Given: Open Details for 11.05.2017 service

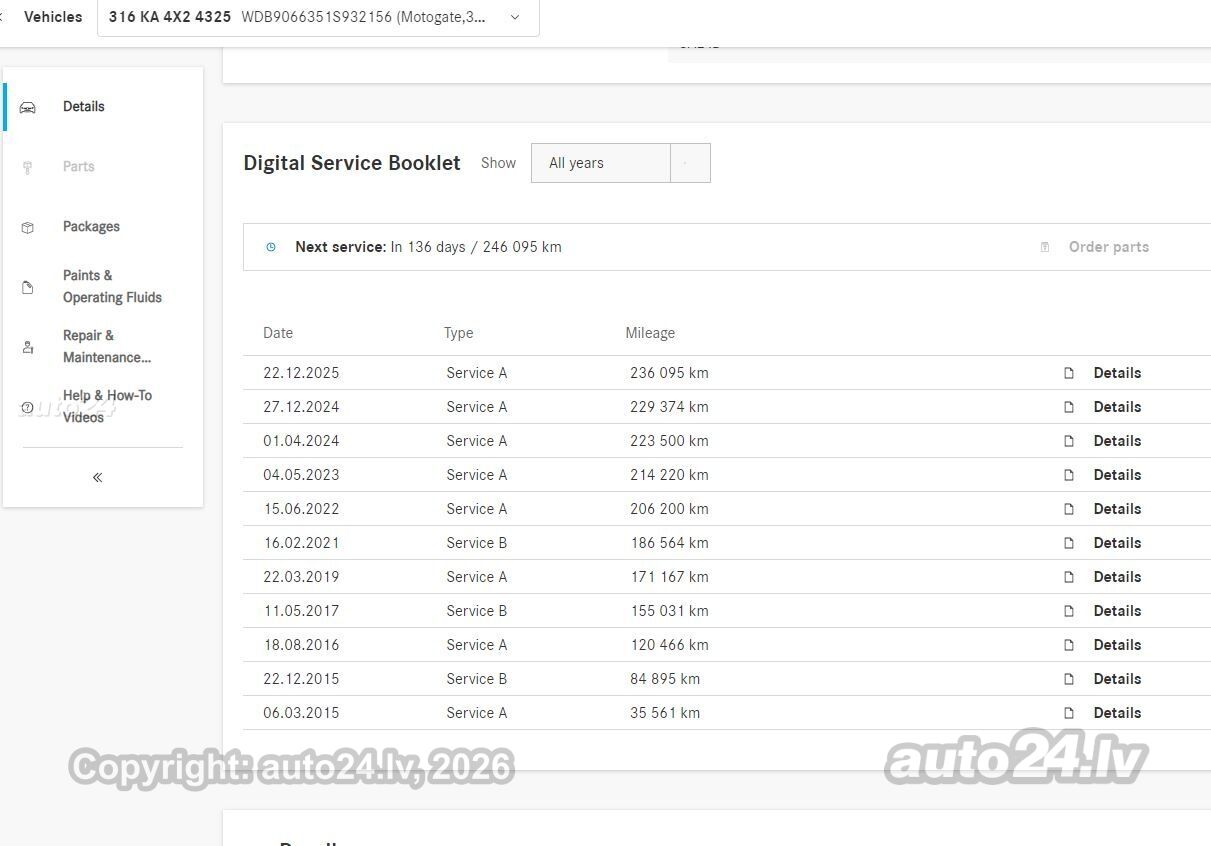Looking at the screenshot, I should point(1117,611).
